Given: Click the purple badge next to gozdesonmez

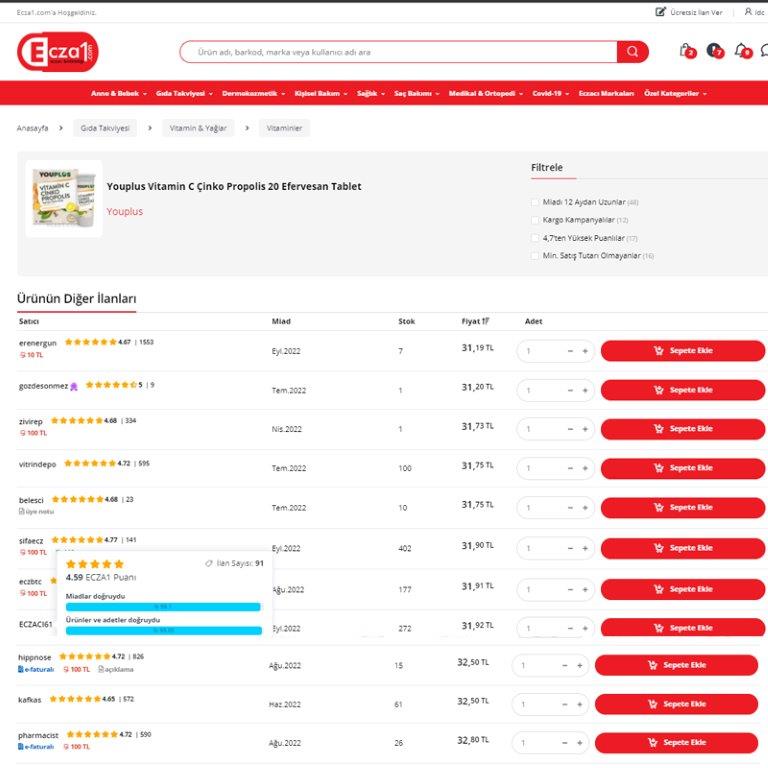Looking at the screenshot, I should 74,386.
